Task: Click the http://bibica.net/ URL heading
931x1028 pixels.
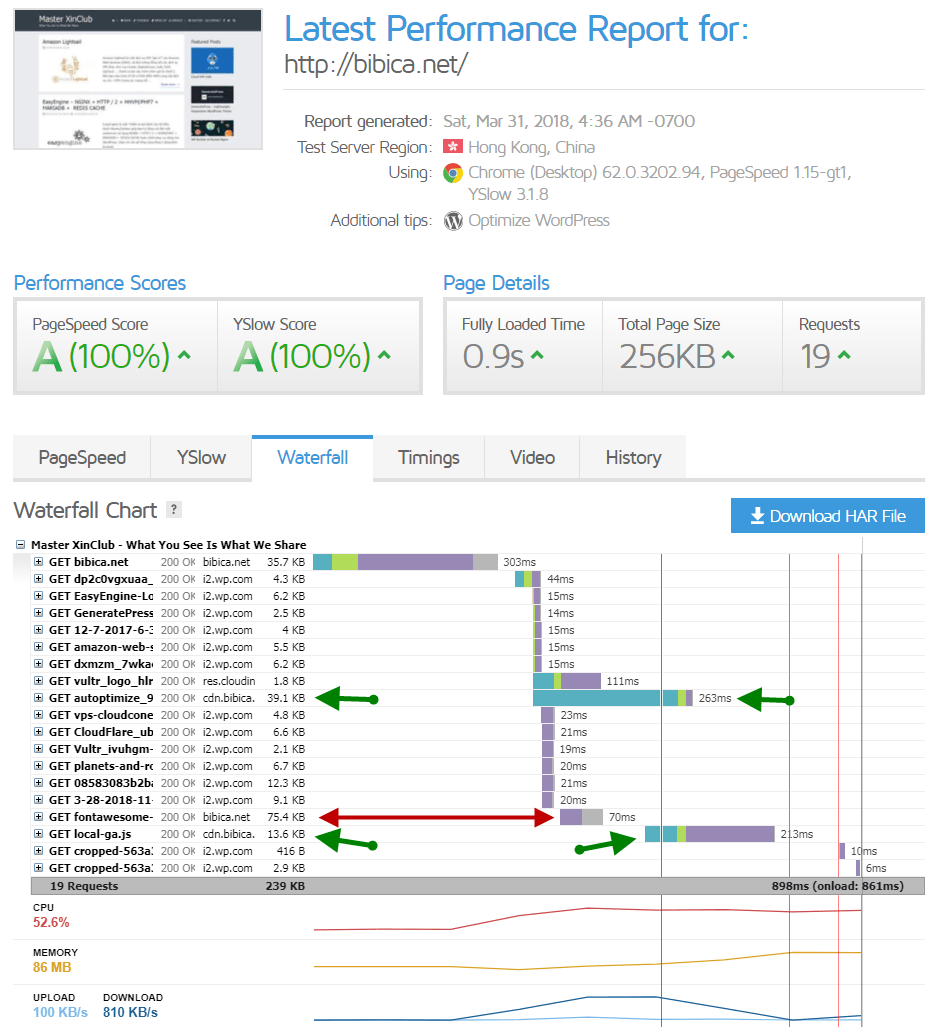Action: tap(376, 64)
